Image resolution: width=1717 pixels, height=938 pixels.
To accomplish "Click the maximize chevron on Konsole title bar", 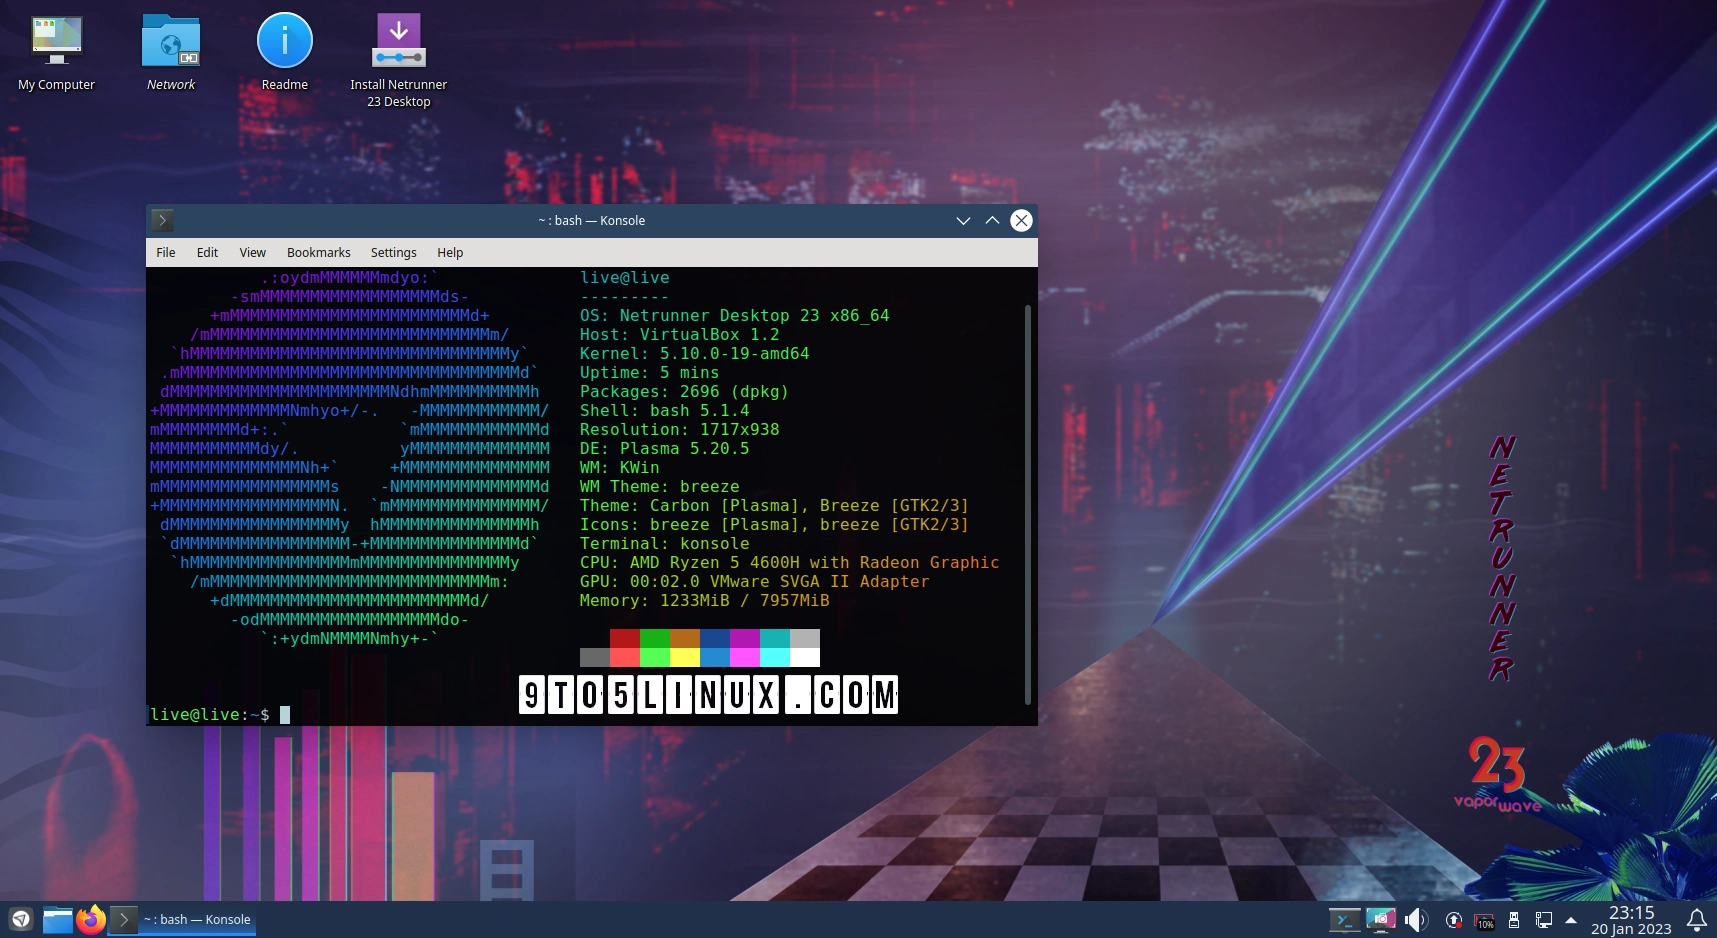I will tap(991, 220).
